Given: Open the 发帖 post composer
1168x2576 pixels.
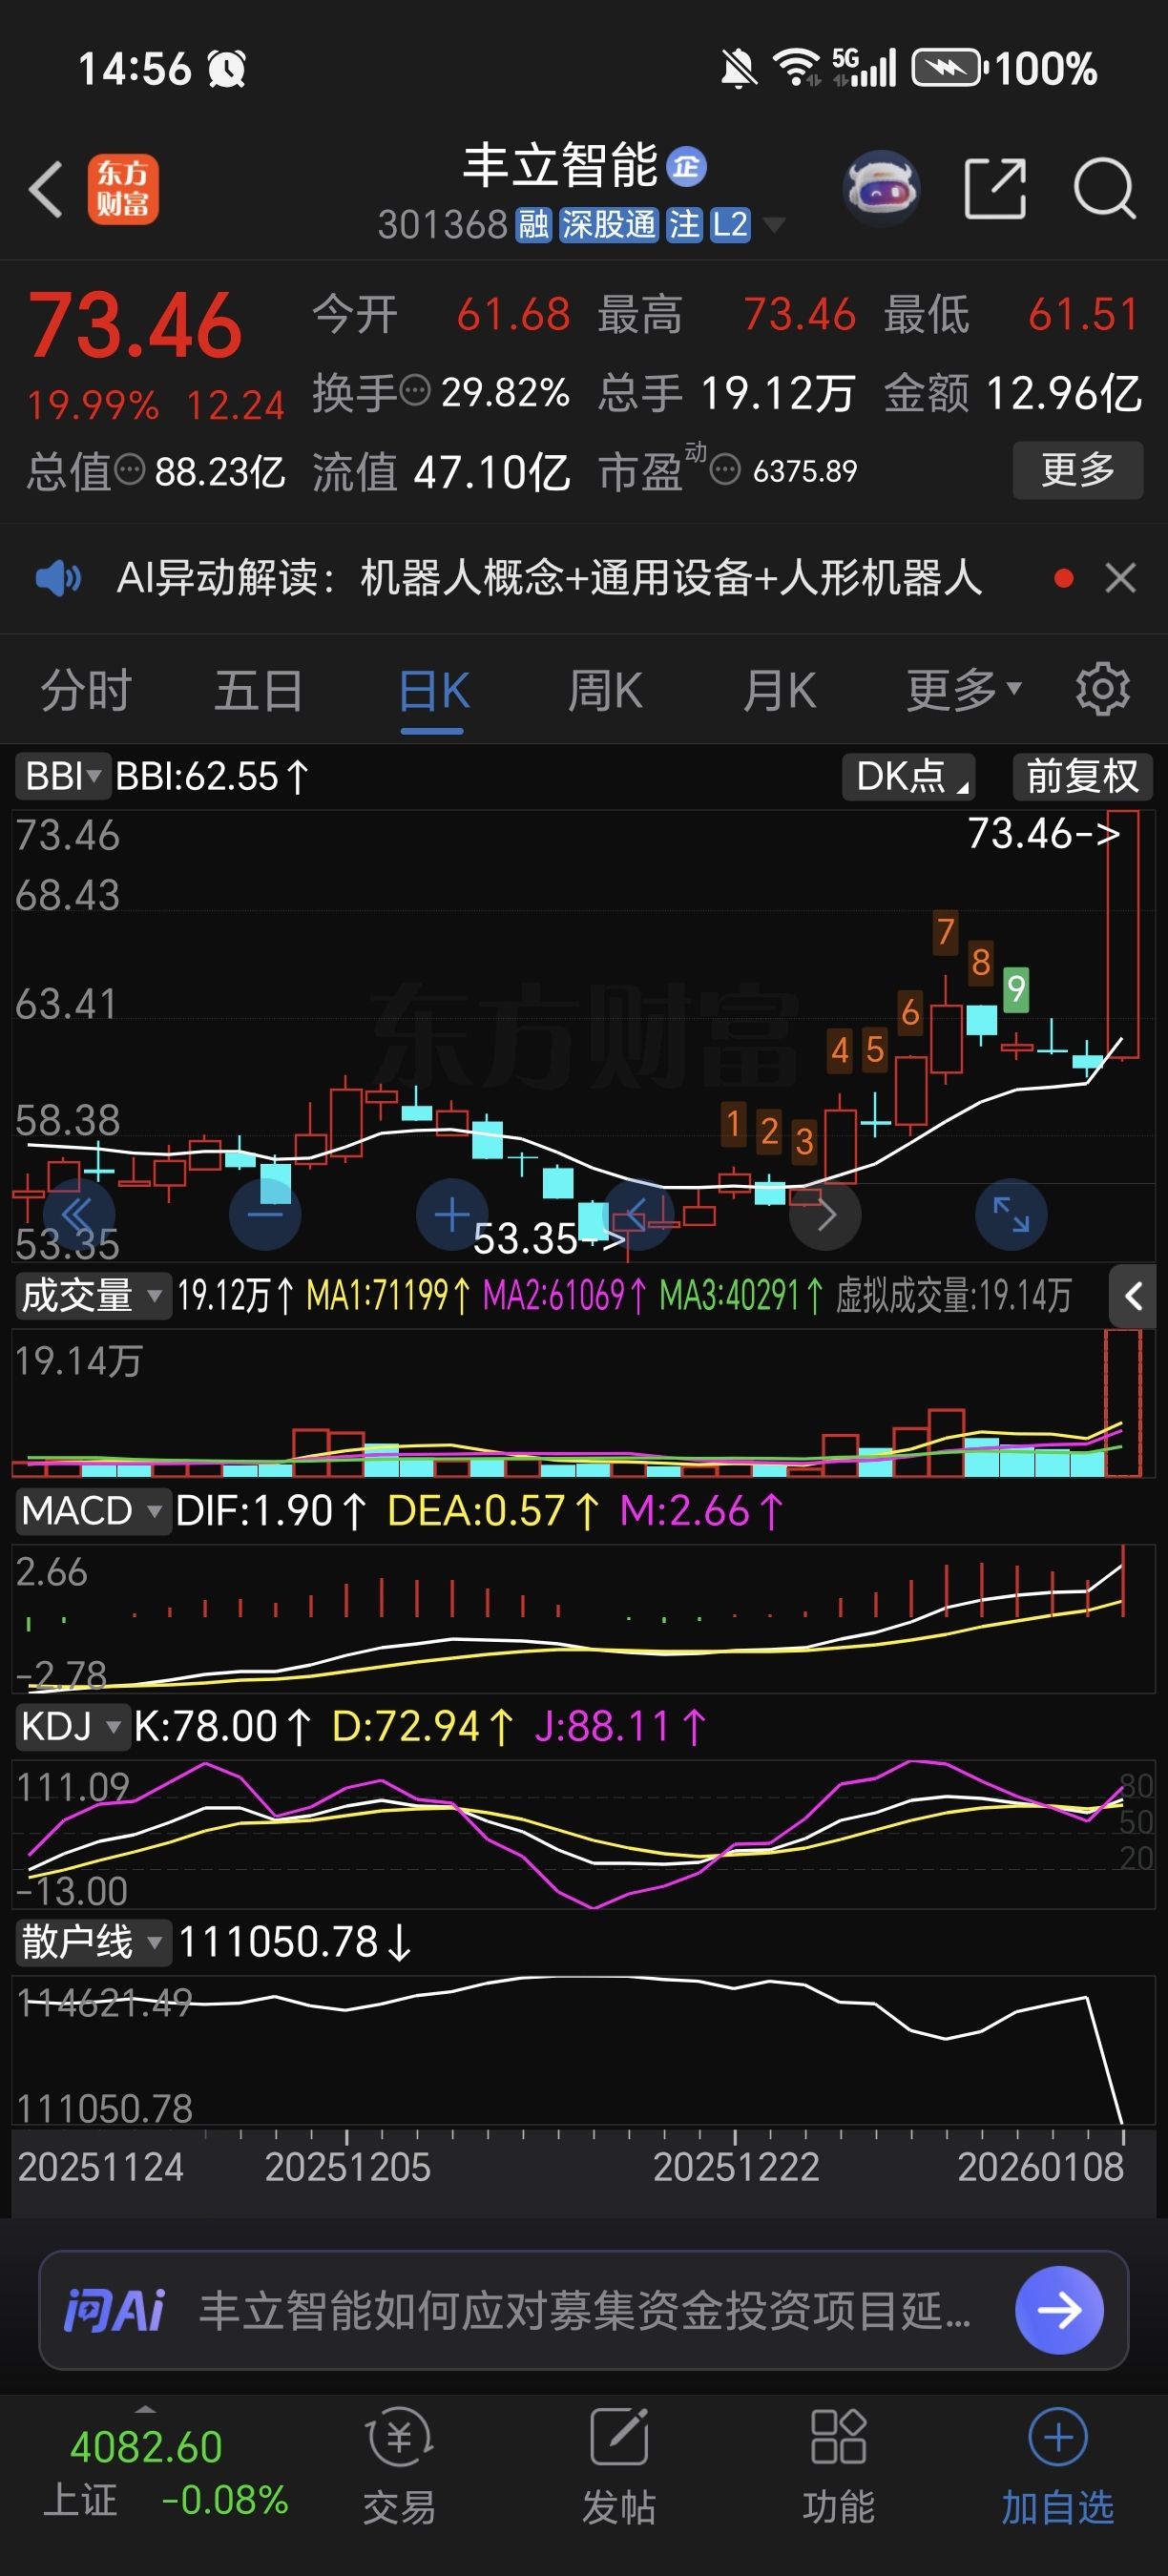Looking at the screenshot, I should 619,2467.
